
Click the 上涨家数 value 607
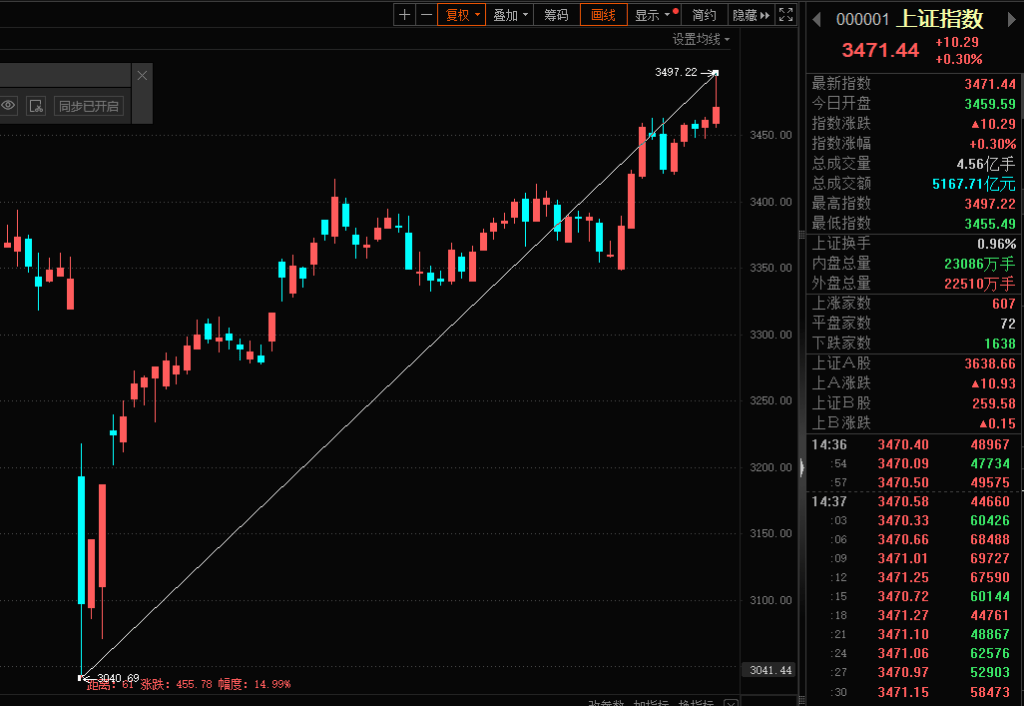pos(1004,304)
